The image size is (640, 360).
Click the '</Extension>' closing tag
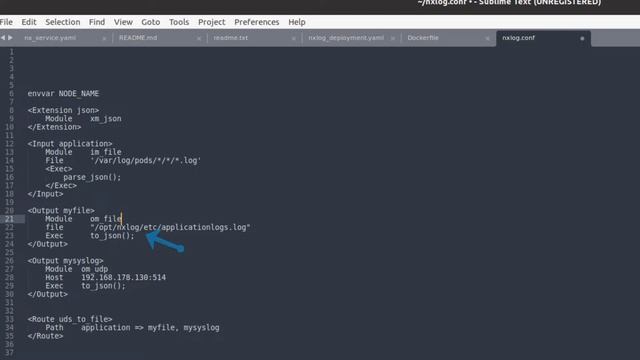click(x=54, y=127)
